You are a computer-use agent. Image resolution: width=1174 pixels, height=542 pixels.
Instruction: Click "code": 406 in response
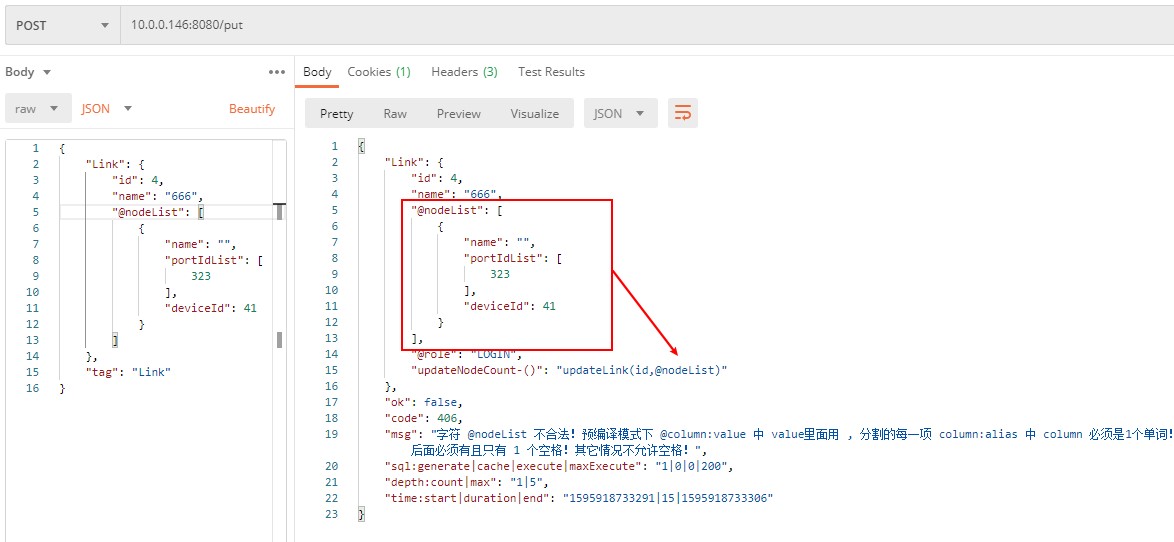click(423, 418)
